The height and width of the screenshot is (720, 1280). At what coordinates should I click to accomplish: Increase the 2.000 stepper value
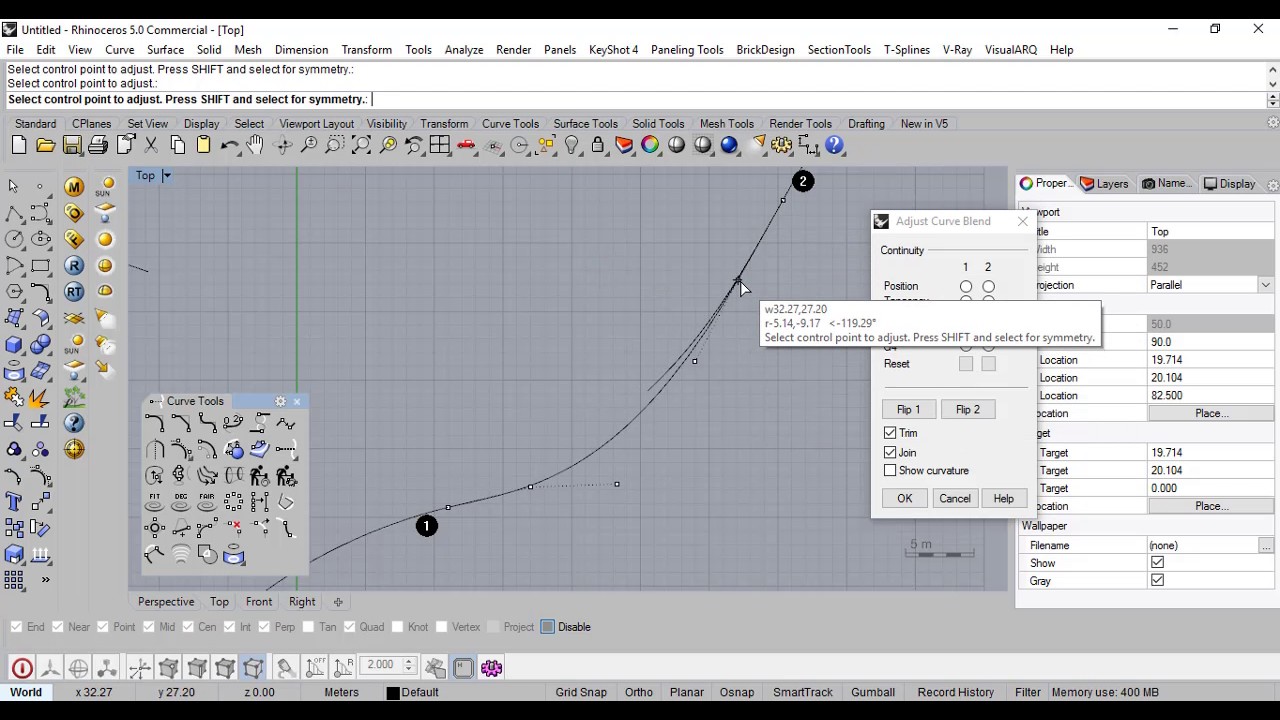408,661
